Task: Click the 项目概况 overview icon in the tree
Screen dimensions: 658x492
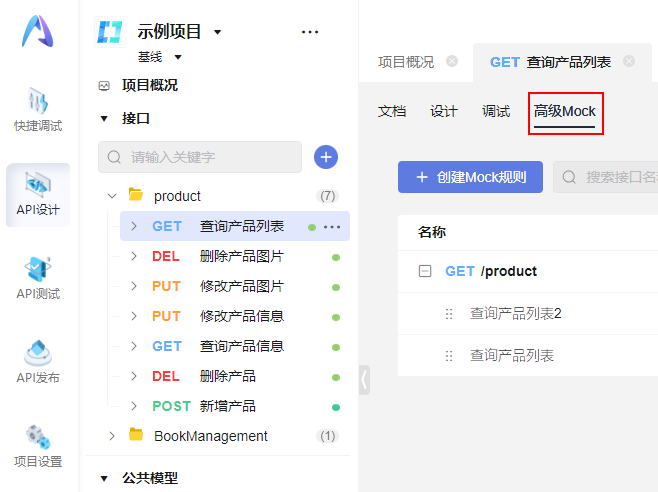Action: pyautogui.click(x=104, y=86)
